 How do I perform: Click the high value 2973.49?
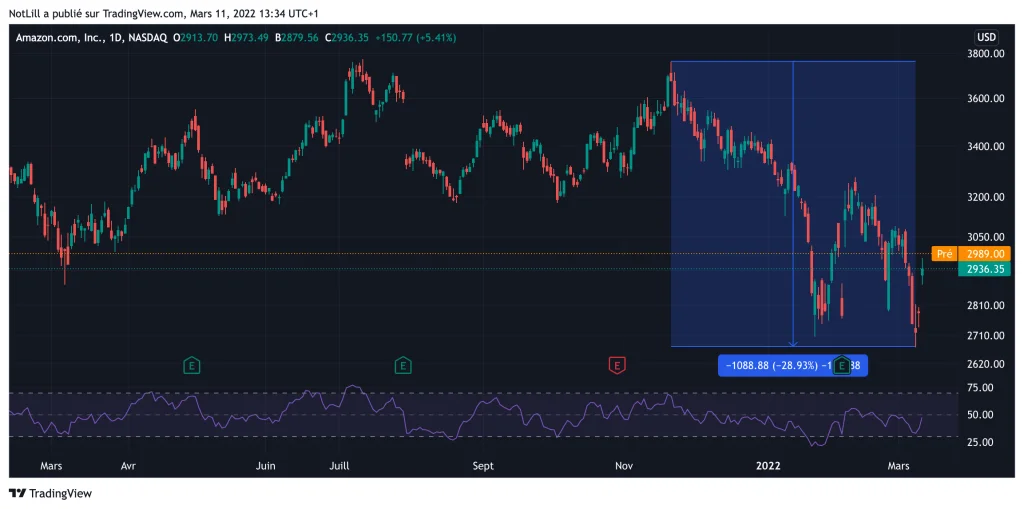[x=251, y=38]
